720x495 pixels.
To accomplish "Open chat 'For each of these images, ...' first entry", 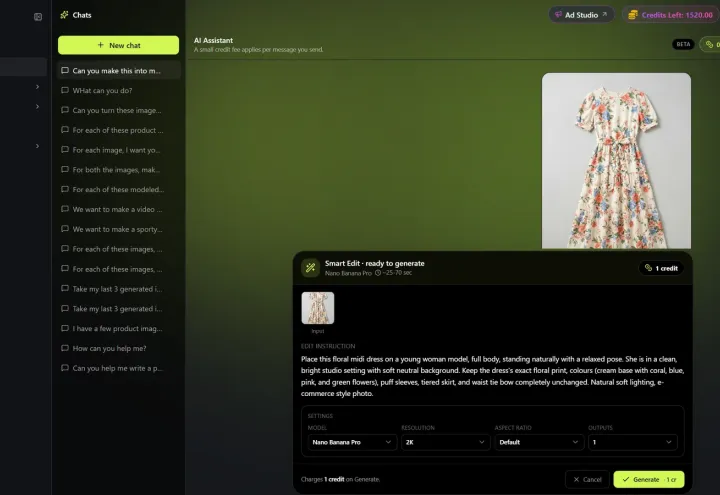I will coord(119,249).
